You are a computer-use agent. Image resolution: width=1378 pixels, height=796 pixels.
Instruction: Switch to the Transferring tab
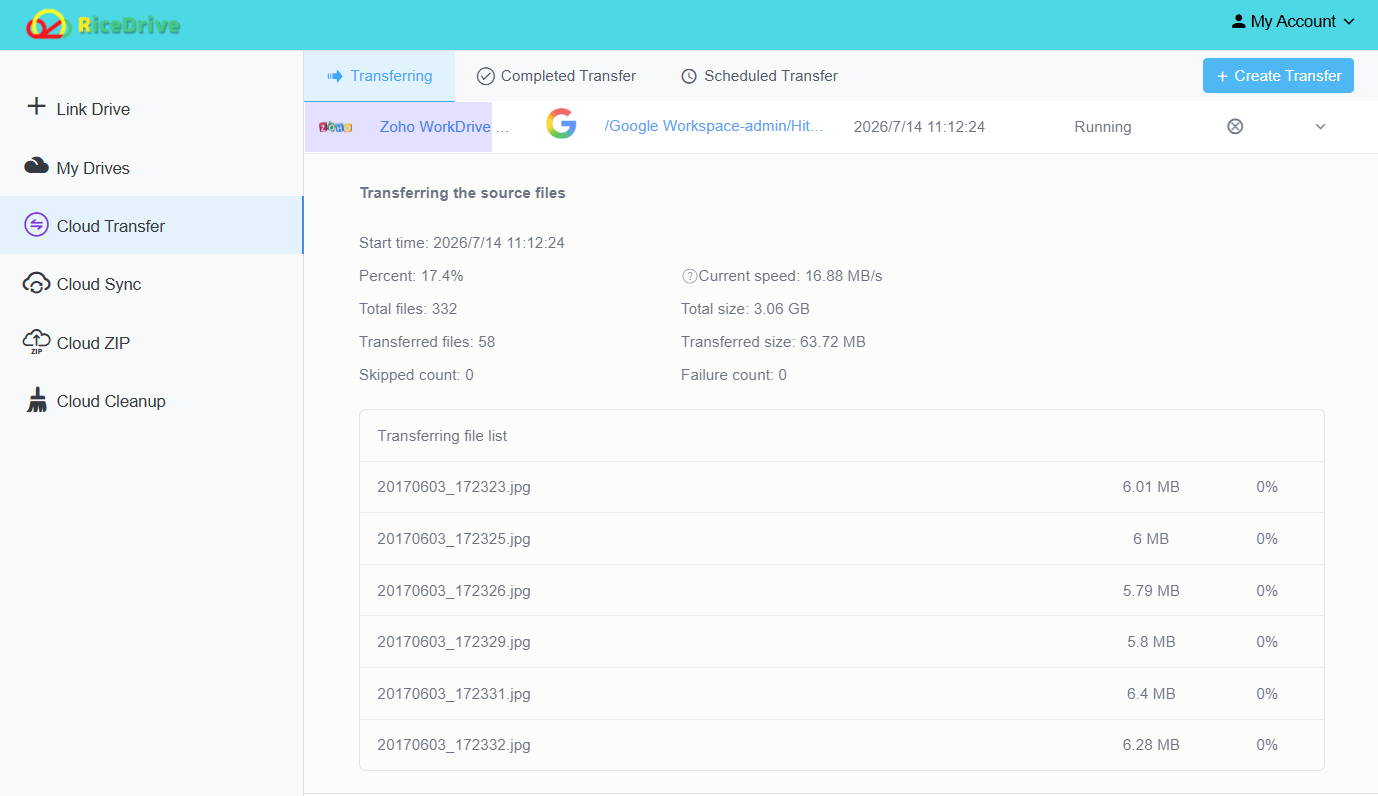[379, 76]
